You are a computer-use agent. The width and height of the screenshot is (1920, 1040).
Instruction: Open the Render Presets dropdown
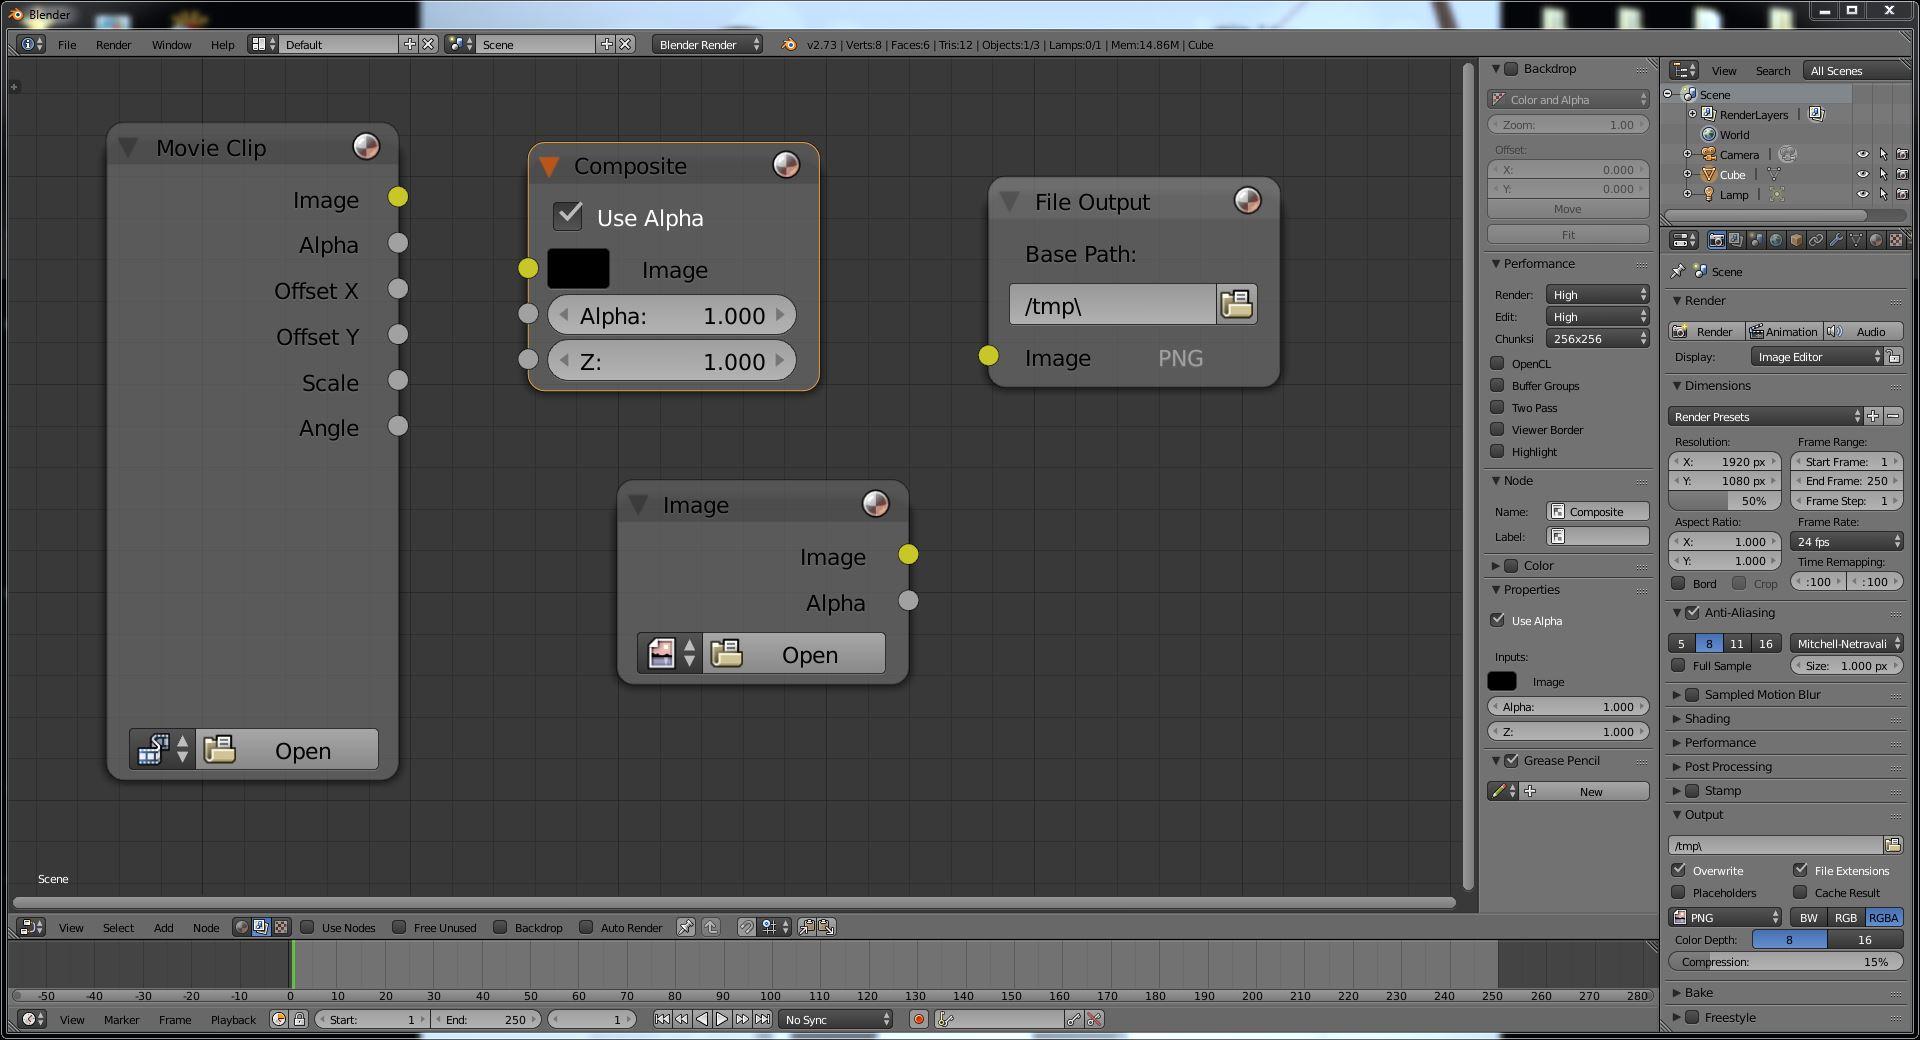[x=1765, y=416]
